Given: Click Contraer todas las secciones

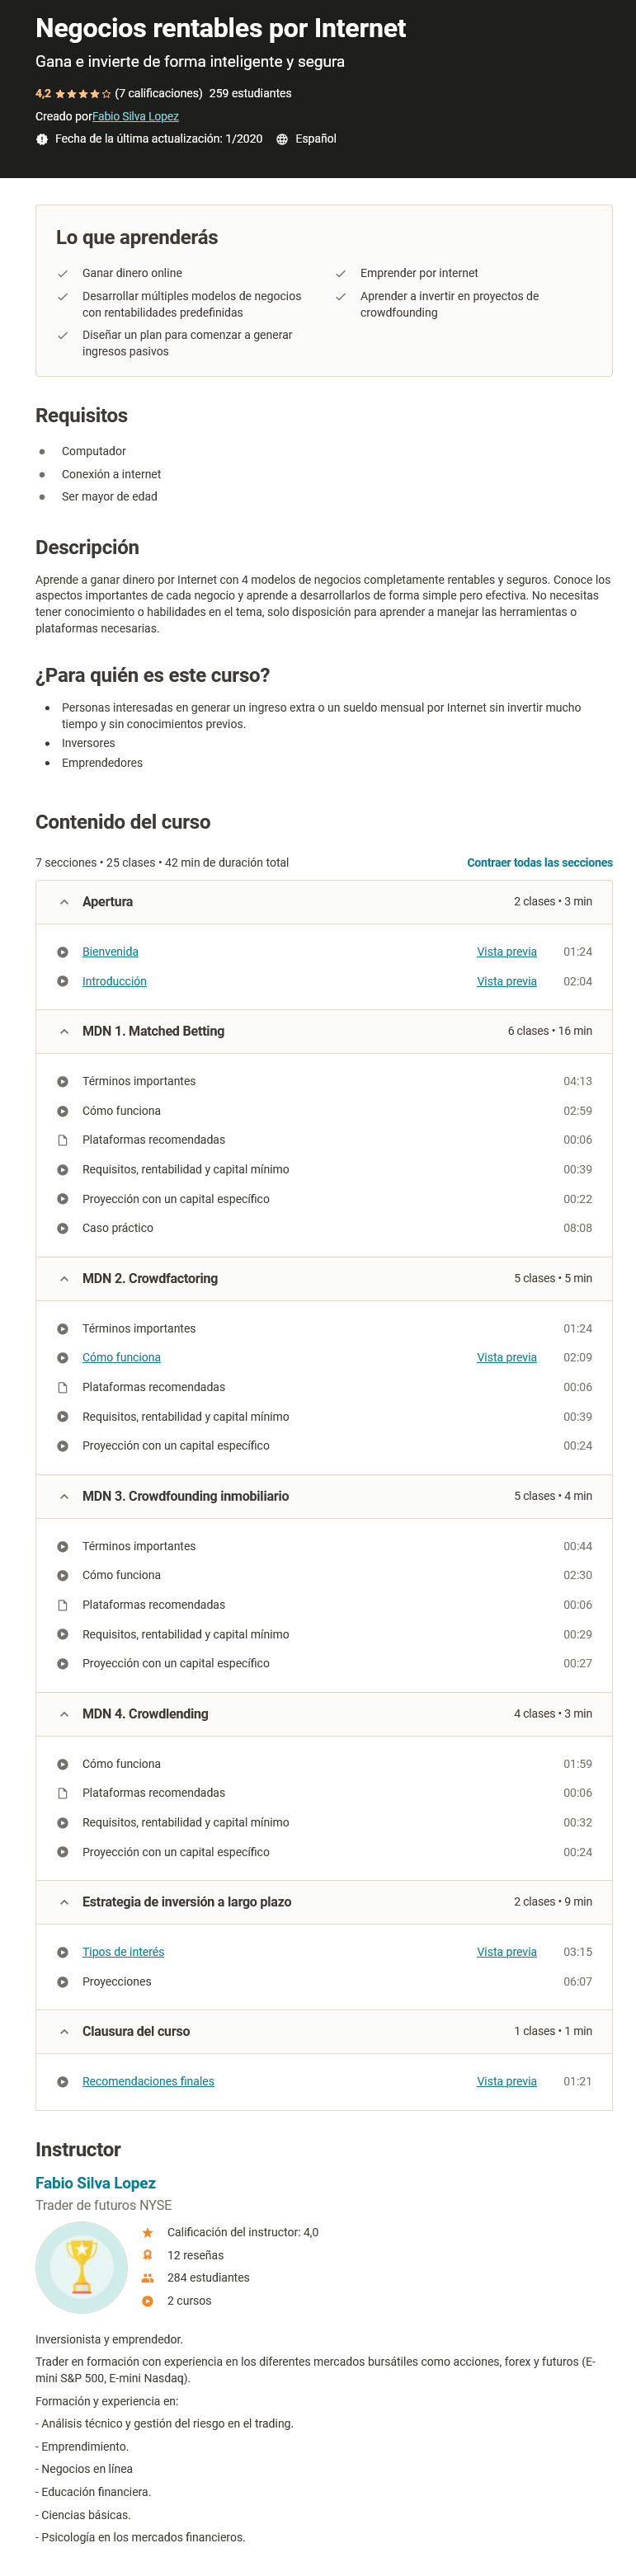Looking at the screenshot, I should pyautogui.click(x=540, y=862).
